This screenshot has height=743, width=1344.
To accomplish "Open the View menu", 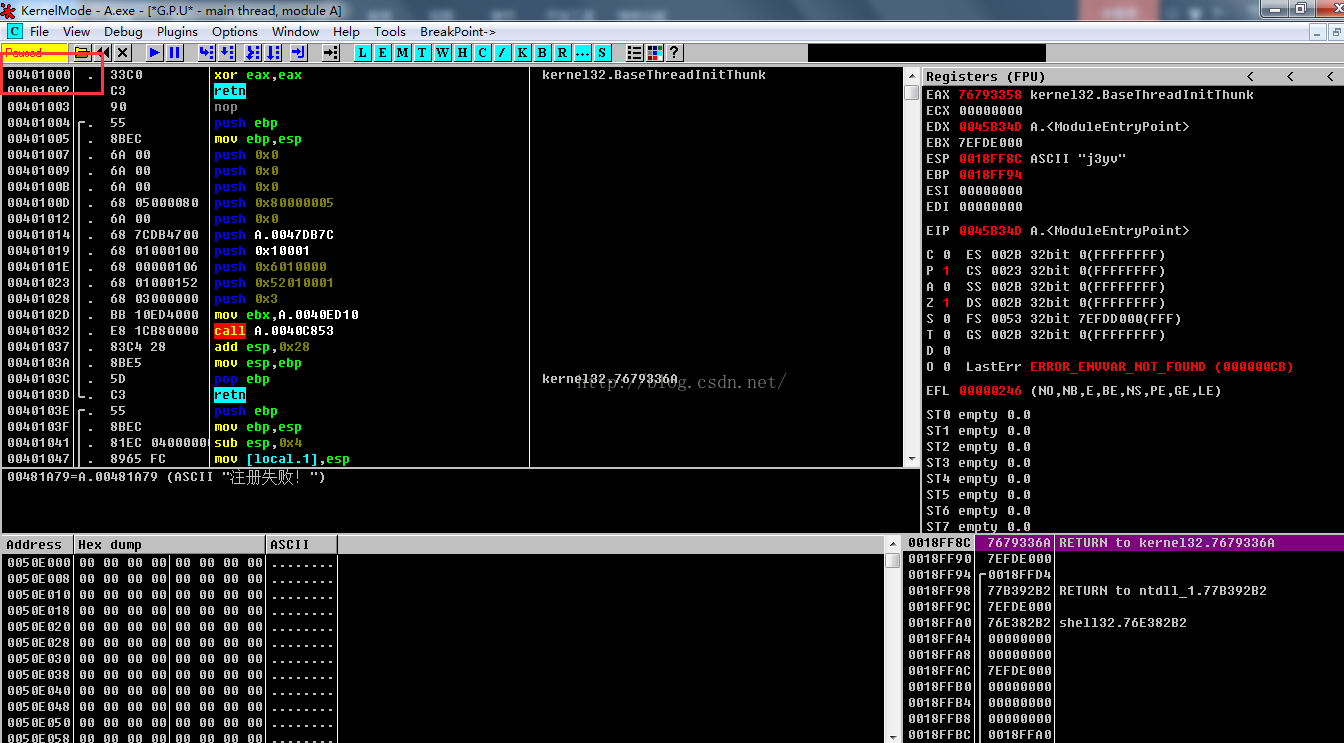I will [x=76, y=32].
